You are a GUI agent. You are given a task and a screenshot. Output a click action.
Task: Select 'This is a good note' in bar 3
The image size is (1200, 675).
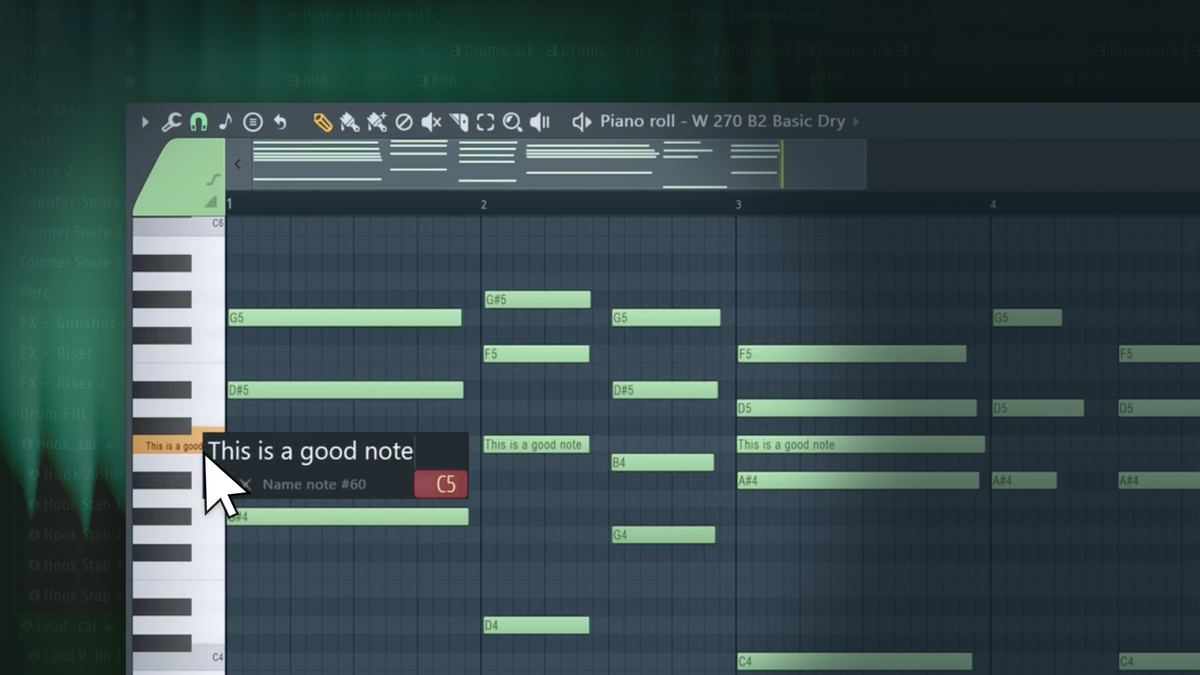pos(861,444)
